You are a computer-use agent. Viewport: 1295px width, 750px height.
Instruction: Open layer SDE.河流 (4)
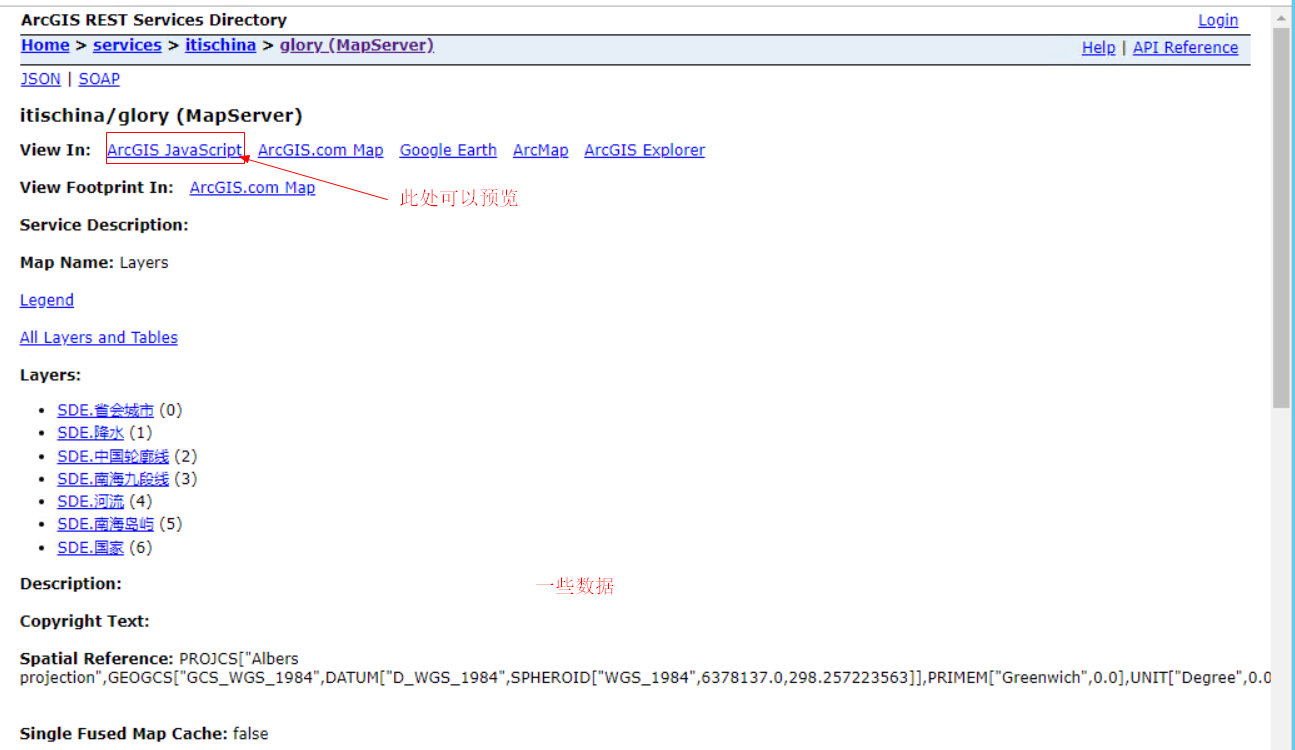[91, 501]
